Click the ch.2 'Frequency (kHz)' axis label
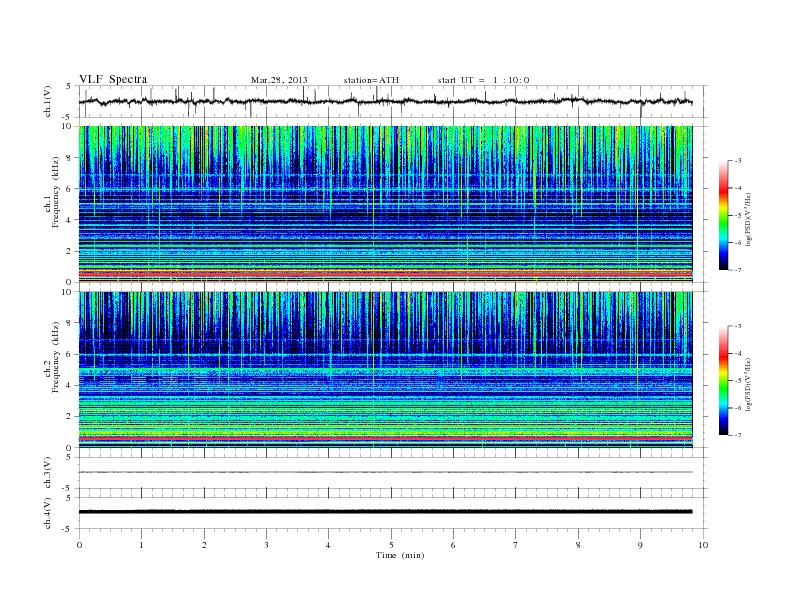This screenshot has width=792, height=612. pyautogui.click(x=56, y=357)
